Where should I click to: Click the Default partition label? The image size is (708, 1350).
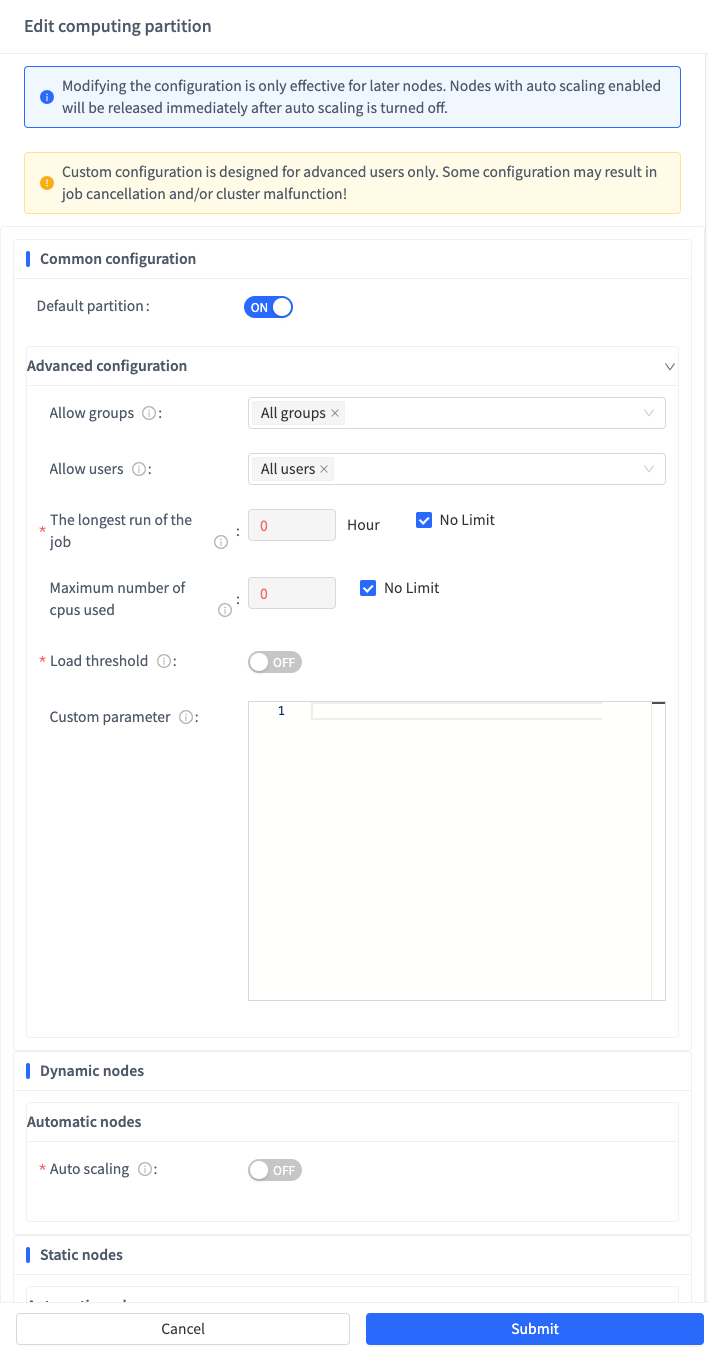(x=92, y=306)
